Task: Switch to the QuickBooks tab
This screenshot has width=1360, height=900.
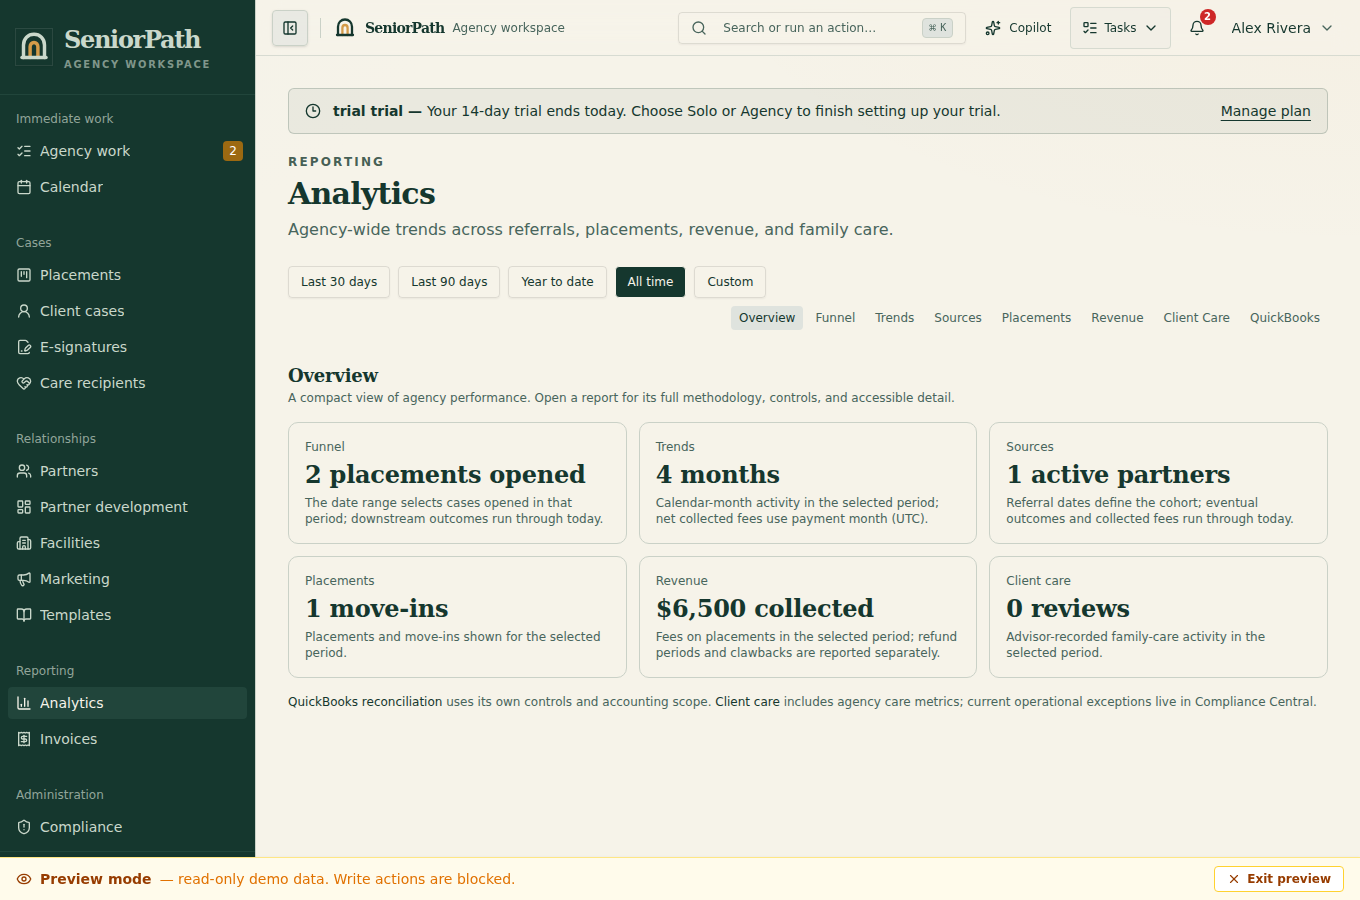Action: [1285, 318]
